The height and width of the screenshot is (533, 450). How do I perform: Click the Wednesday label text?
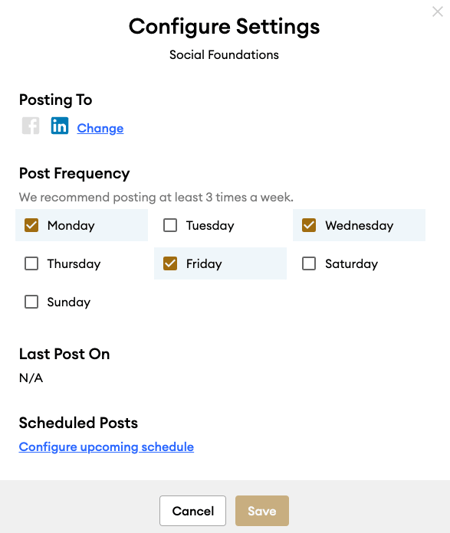(x=359, y=225)
